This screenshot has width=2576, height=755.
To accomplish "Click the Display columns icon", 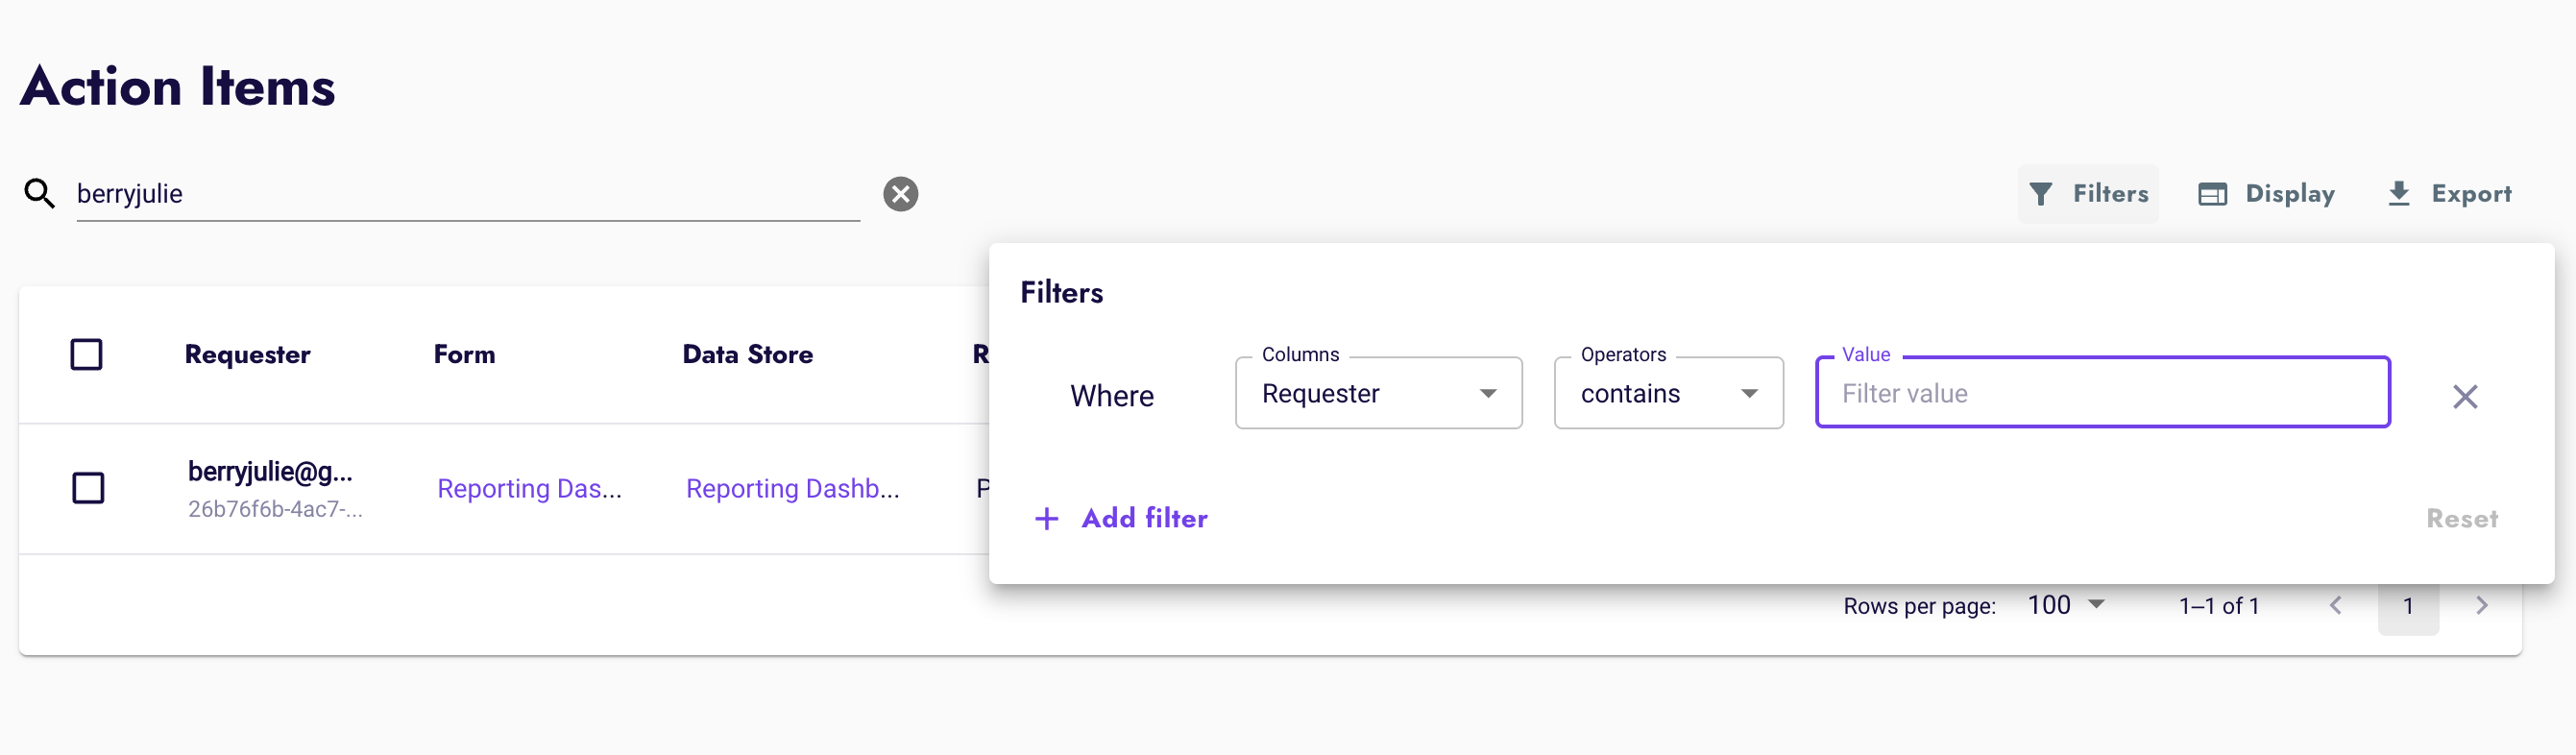I will point(2212,193).
